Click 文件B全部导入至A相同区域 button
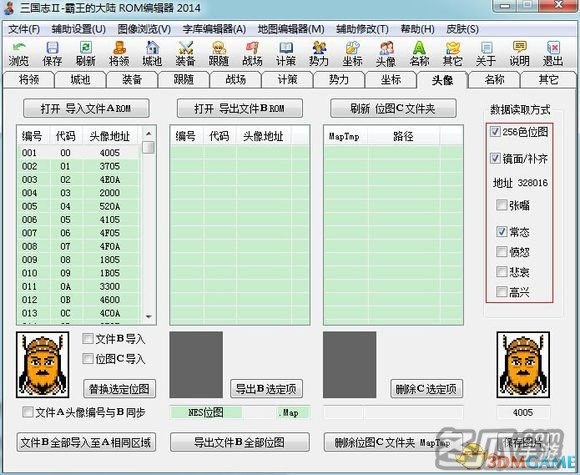 pyautogui.click(x=86, y=442)
